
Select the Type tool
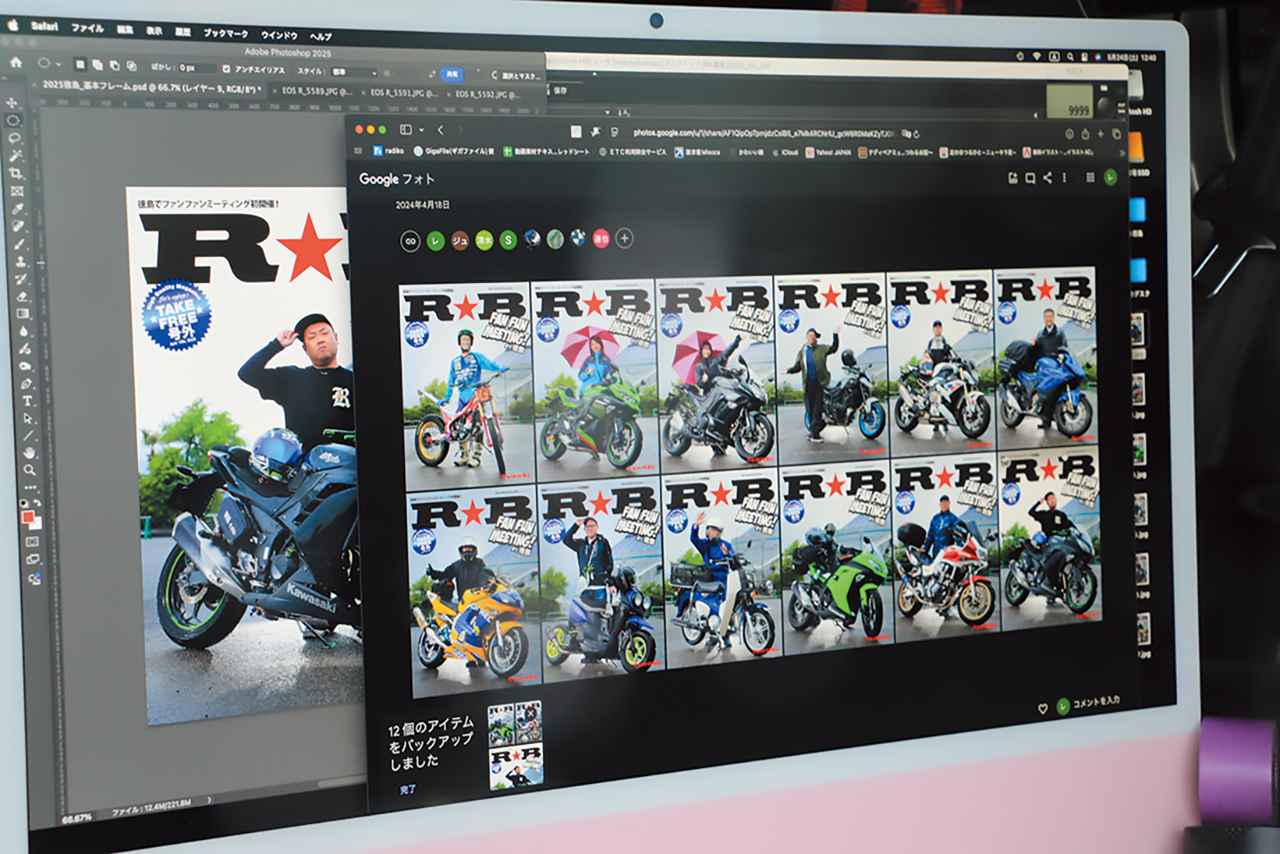27,400
